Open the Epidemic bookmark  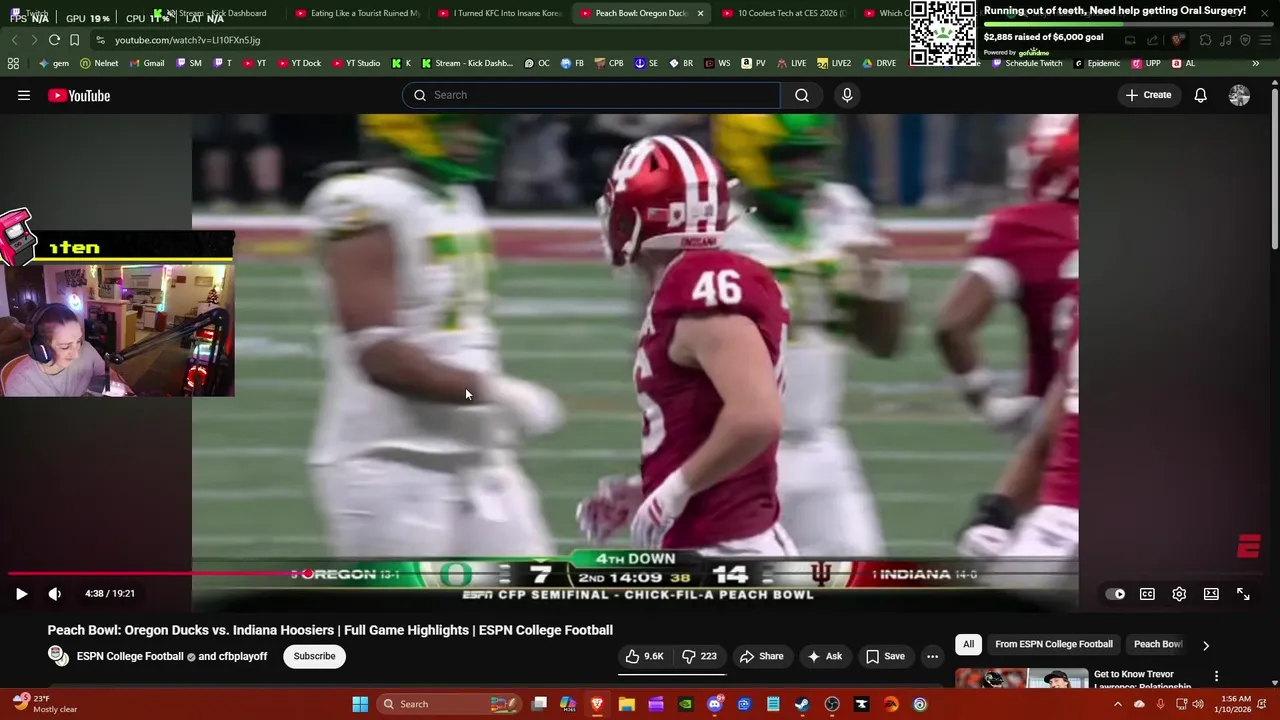tap(1097, 63)
